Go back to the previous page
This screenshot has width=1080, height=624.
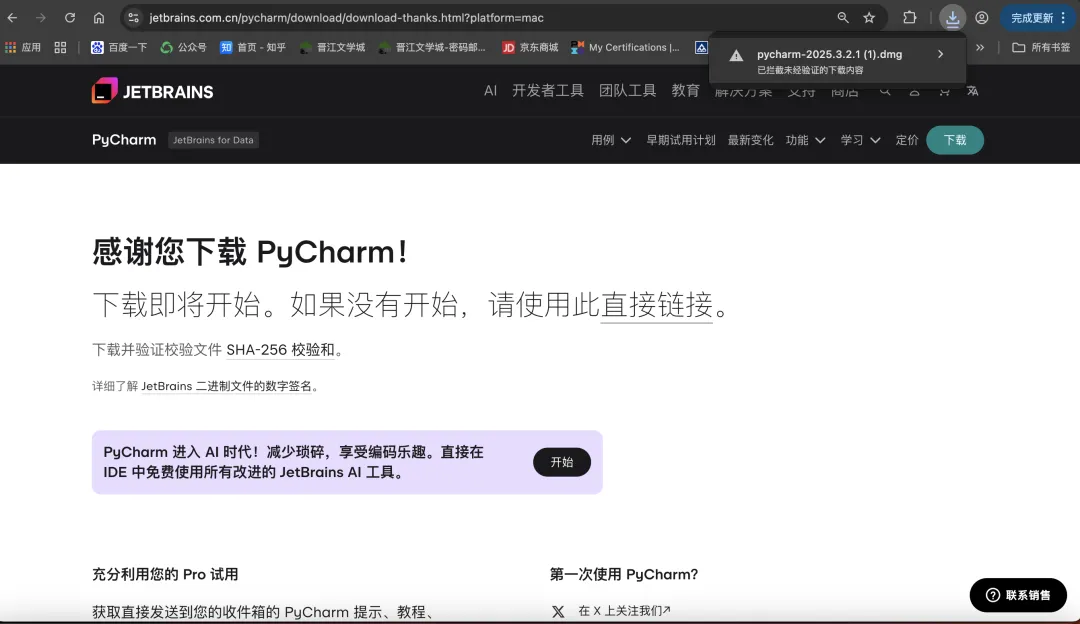point(12,18)
